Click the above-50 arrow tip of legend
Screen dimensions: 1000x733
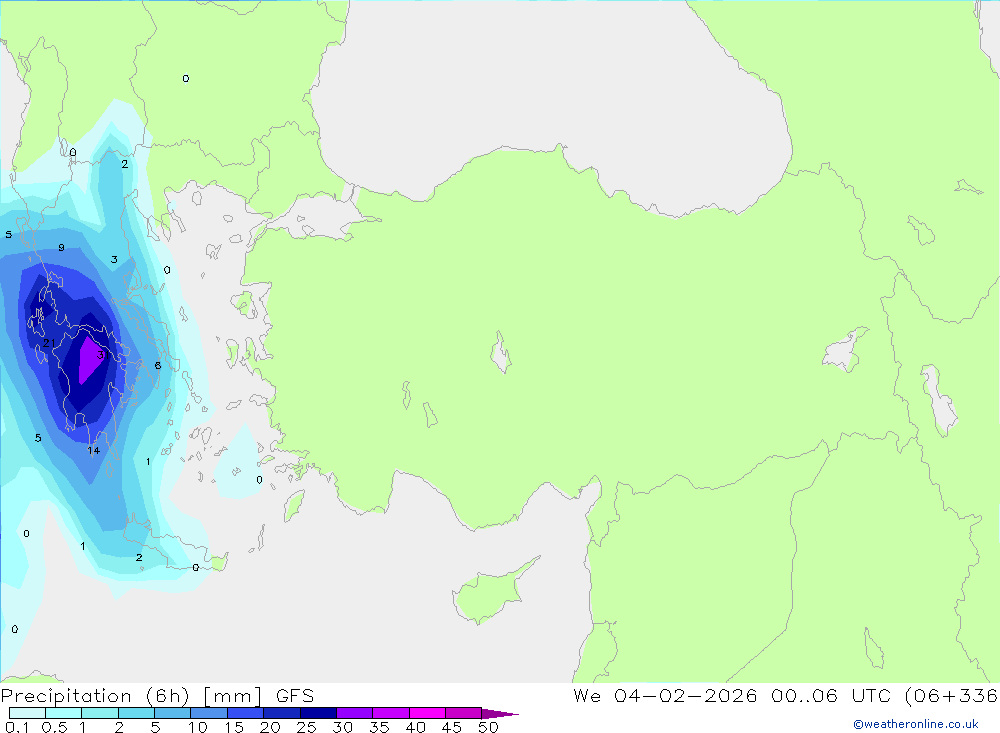pyautogui.click(x=501, y=714)
